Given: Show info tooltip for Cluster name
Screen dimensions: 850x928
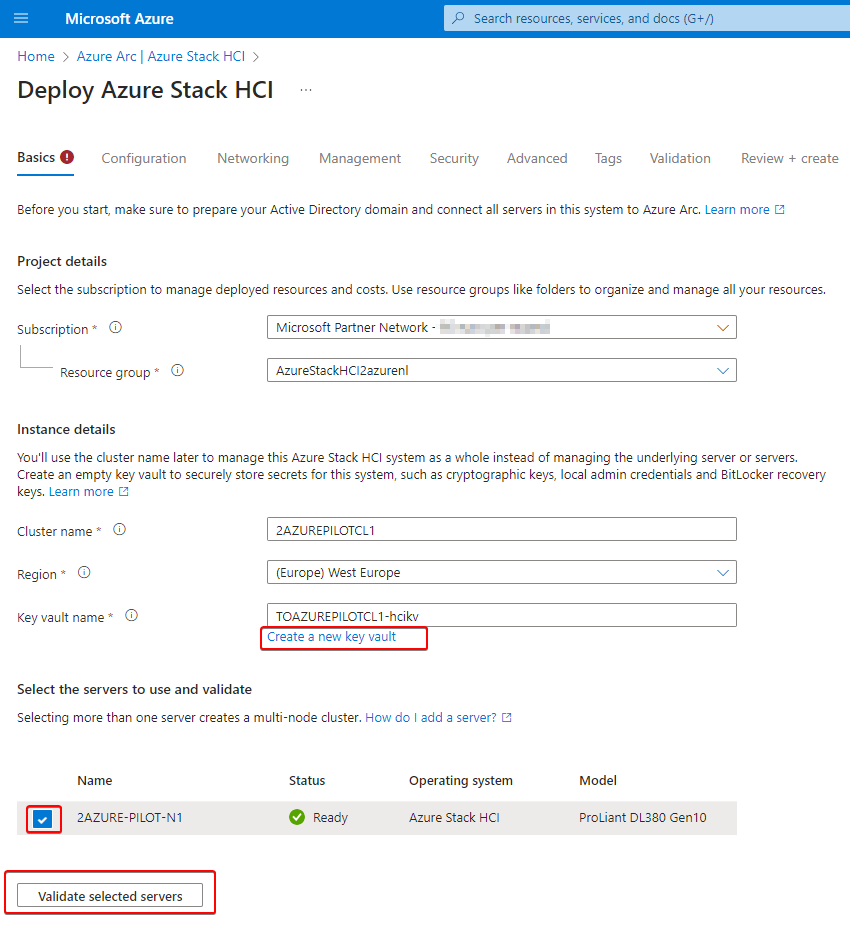Looking at the screenshot, I should pos(119,530).
